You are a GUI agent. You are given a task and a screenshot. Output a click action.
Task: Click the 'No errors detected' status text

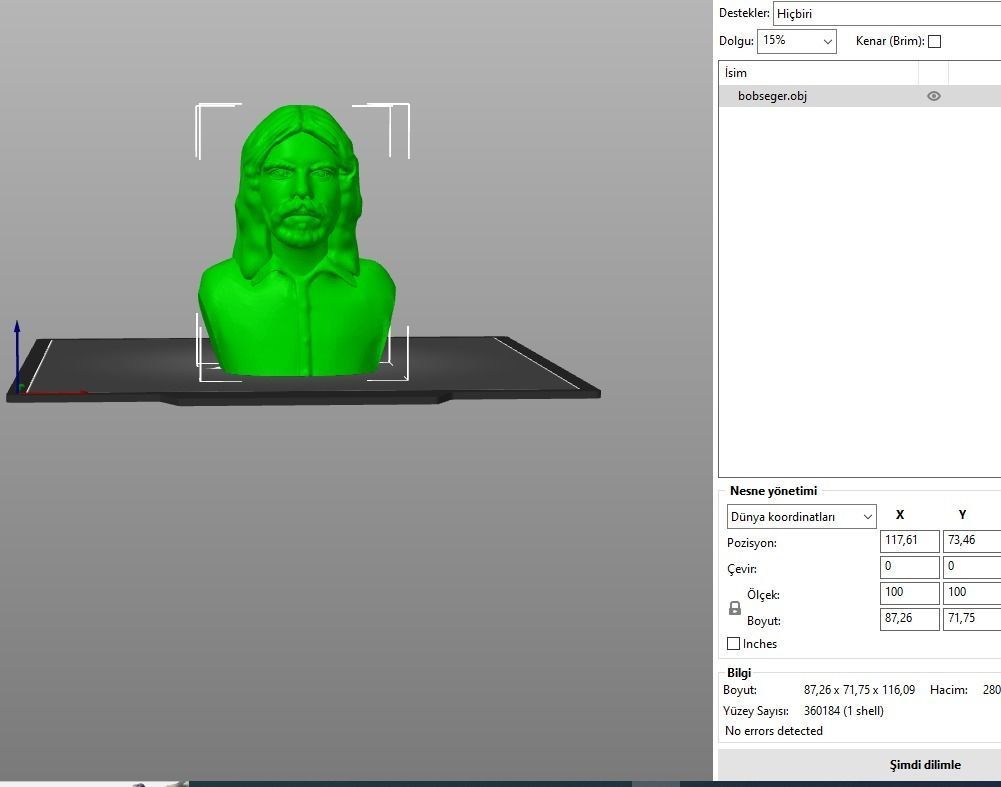click(x=774, y=731)
